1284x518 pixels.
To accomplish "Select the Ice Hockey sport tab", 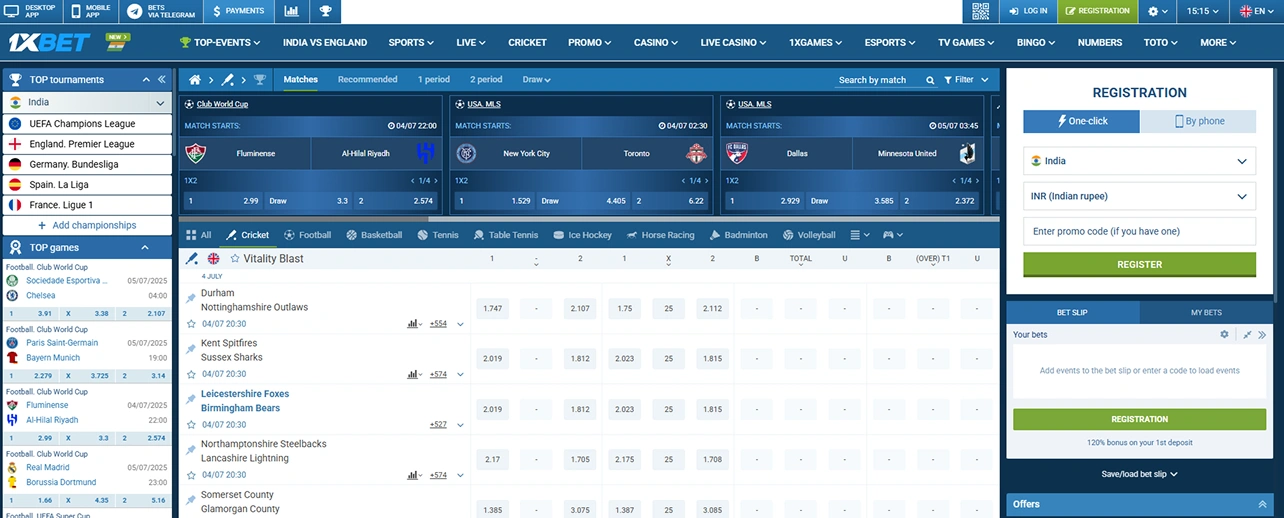I will tap(581, 235).
